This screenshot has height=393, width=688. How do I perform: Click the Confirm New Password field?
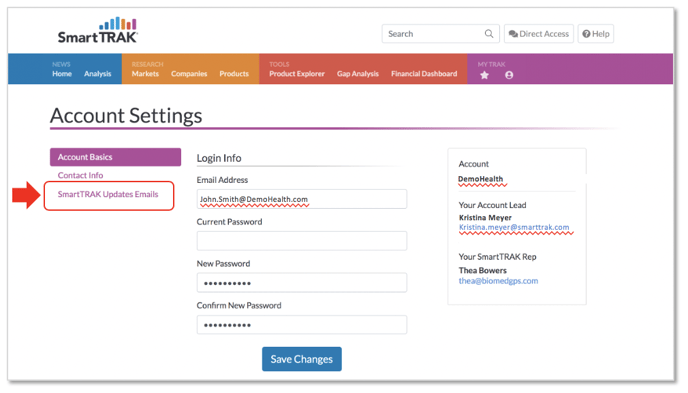point(302,325)
